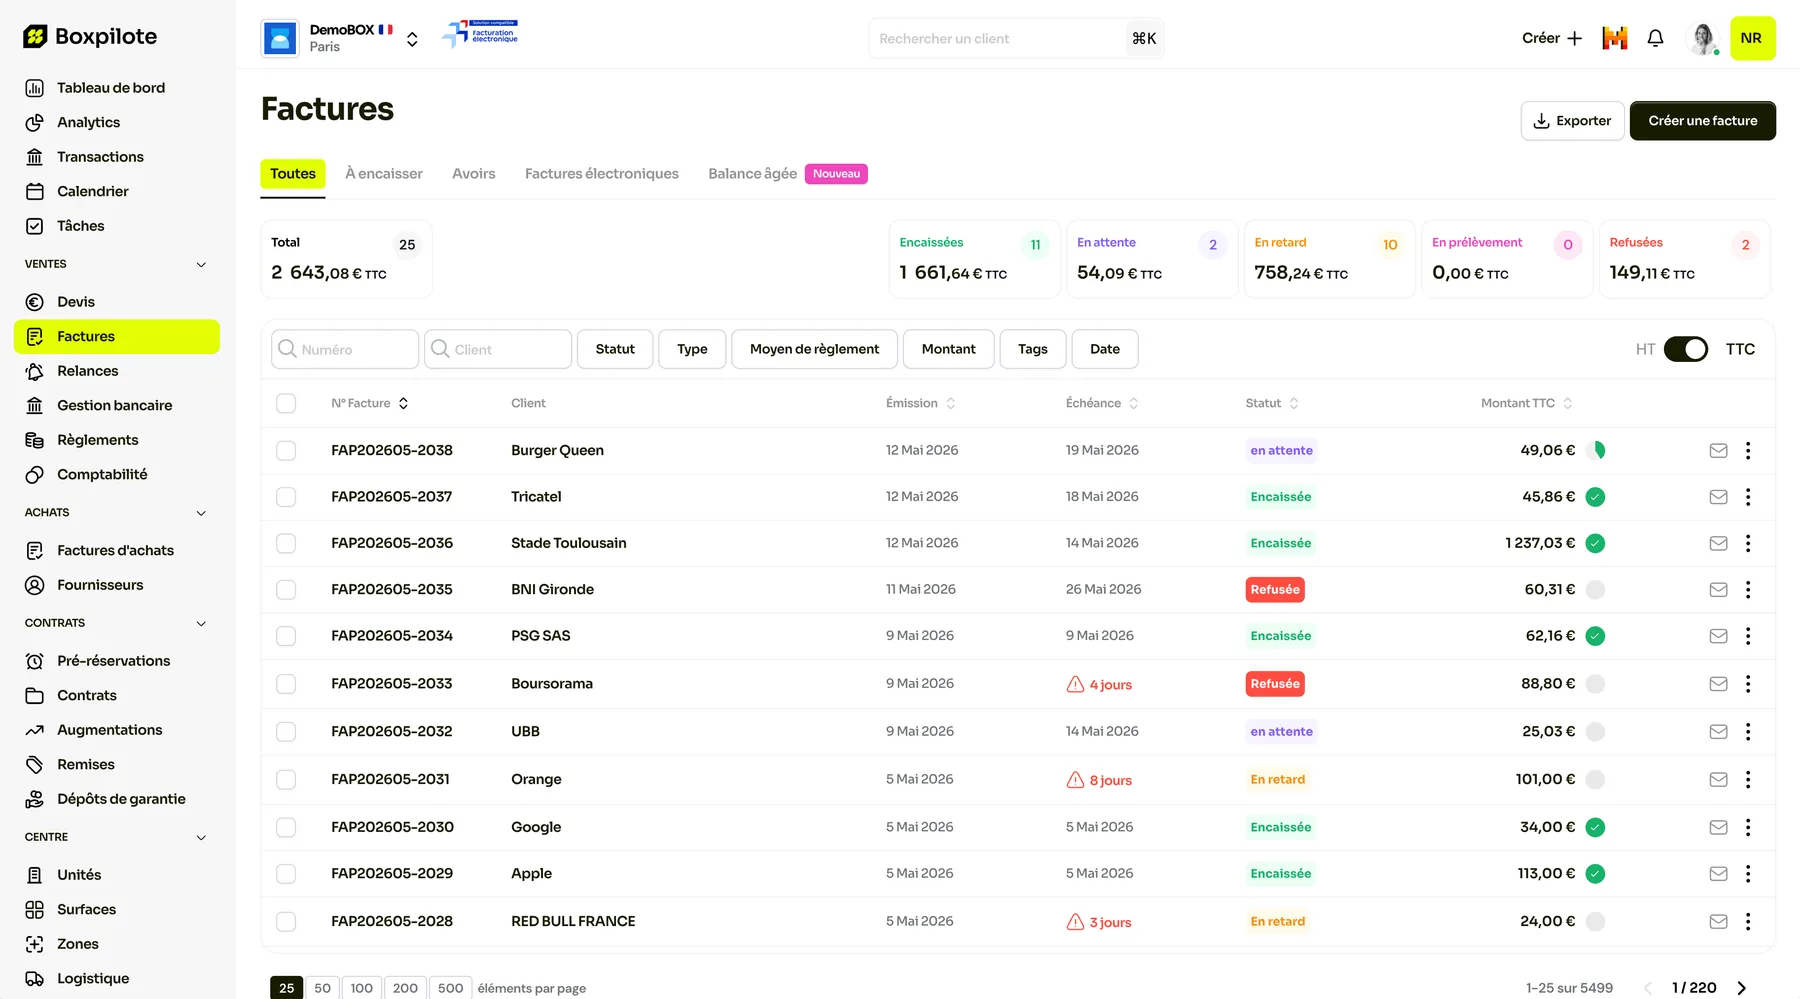The height and width of the screenshot is (999, 1800).
Task: Select checkbox for invoice FAP202605-2037
Action: click(x=286, y=497)
